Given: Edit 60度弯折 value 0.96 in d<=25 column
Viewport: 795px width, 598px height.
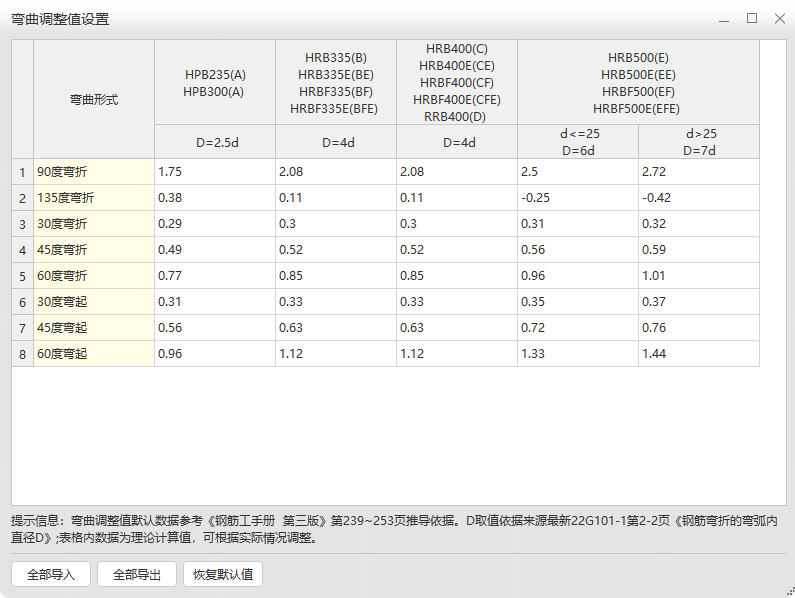Looking at the screenshot, I should 578,276.
